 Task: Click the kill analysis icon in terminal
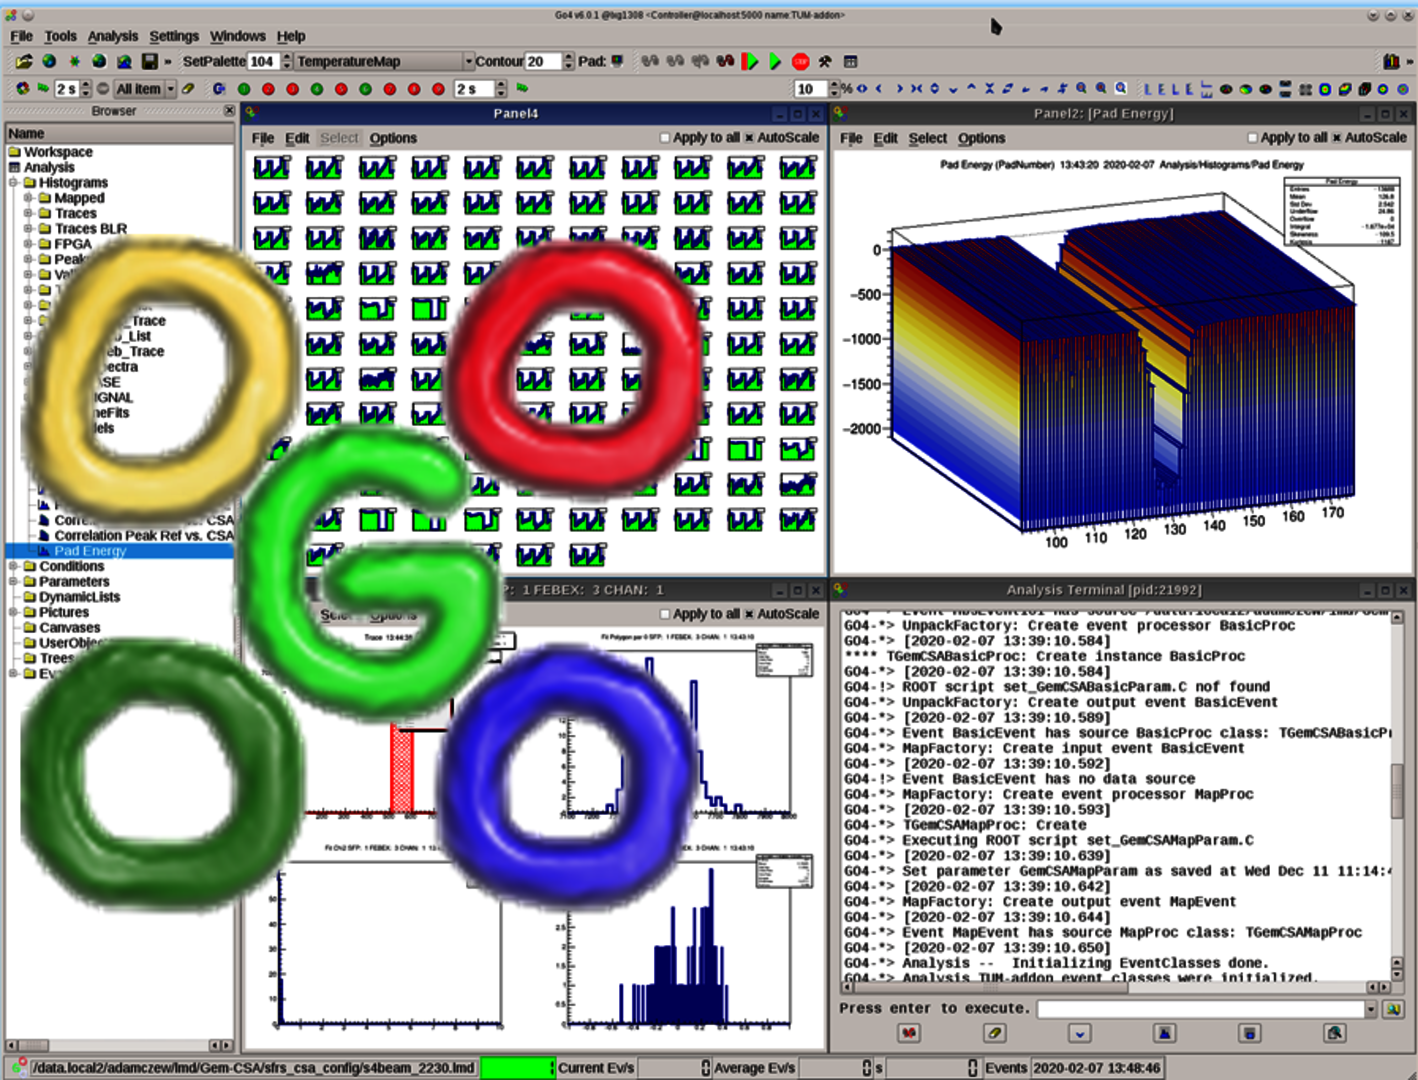pyautogui.click(x=909, y=1033)
